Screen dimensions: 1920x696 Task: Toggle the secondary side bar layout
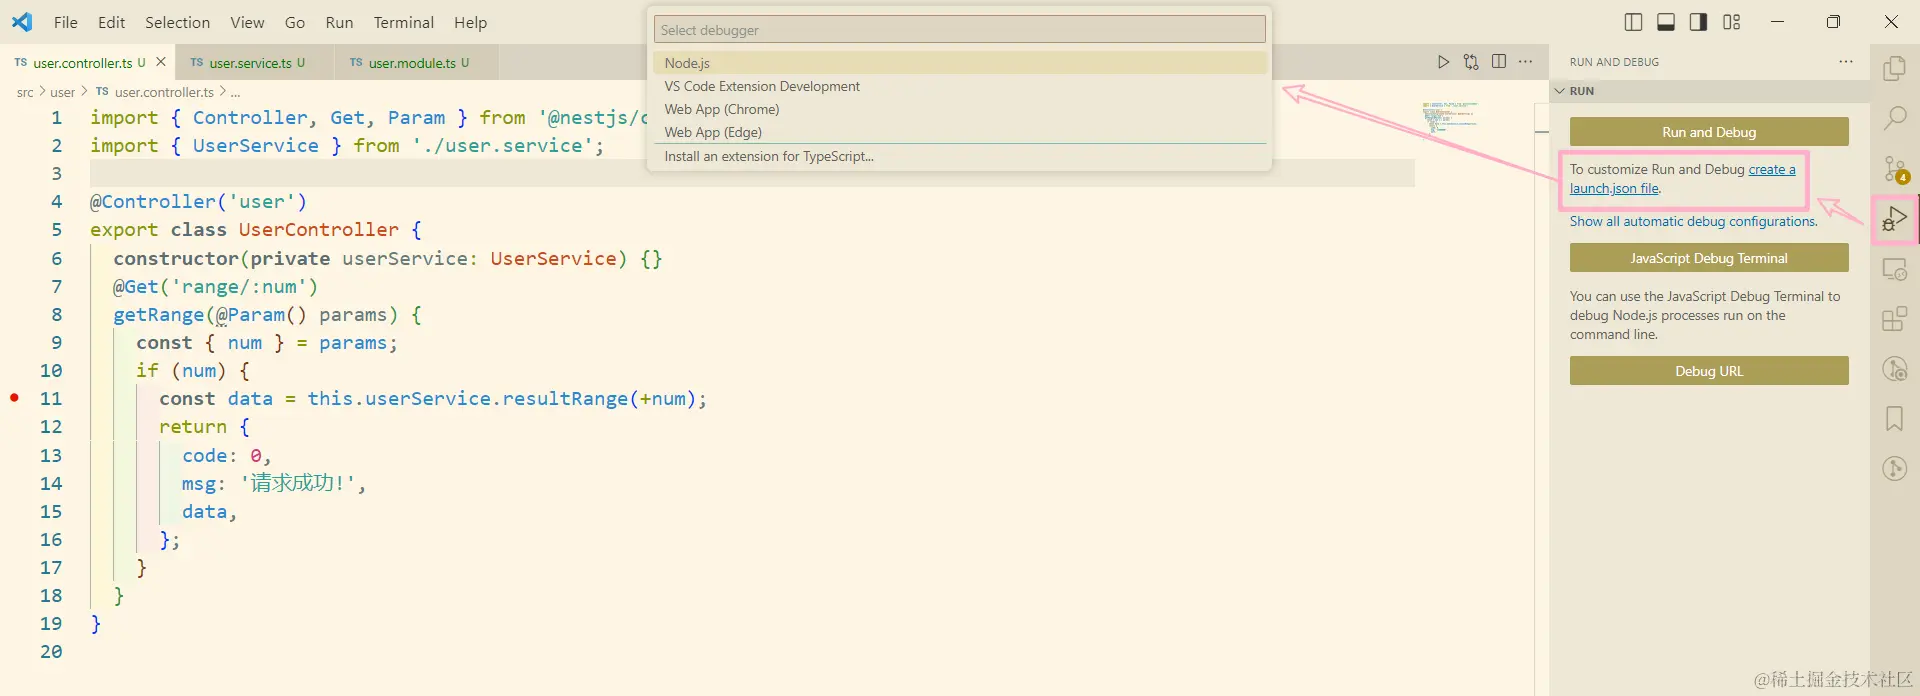coord(1698,22)
